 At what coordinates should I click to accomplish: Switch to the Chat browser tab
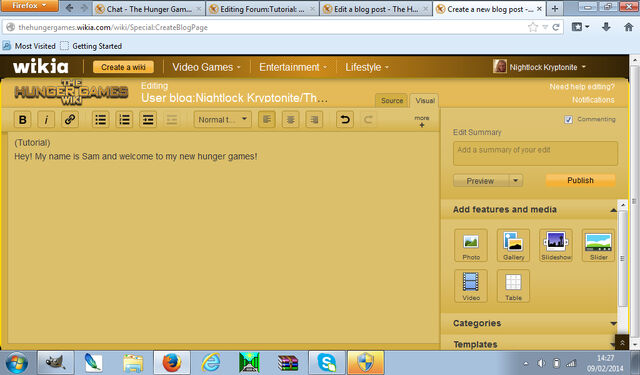click(149, 9)
